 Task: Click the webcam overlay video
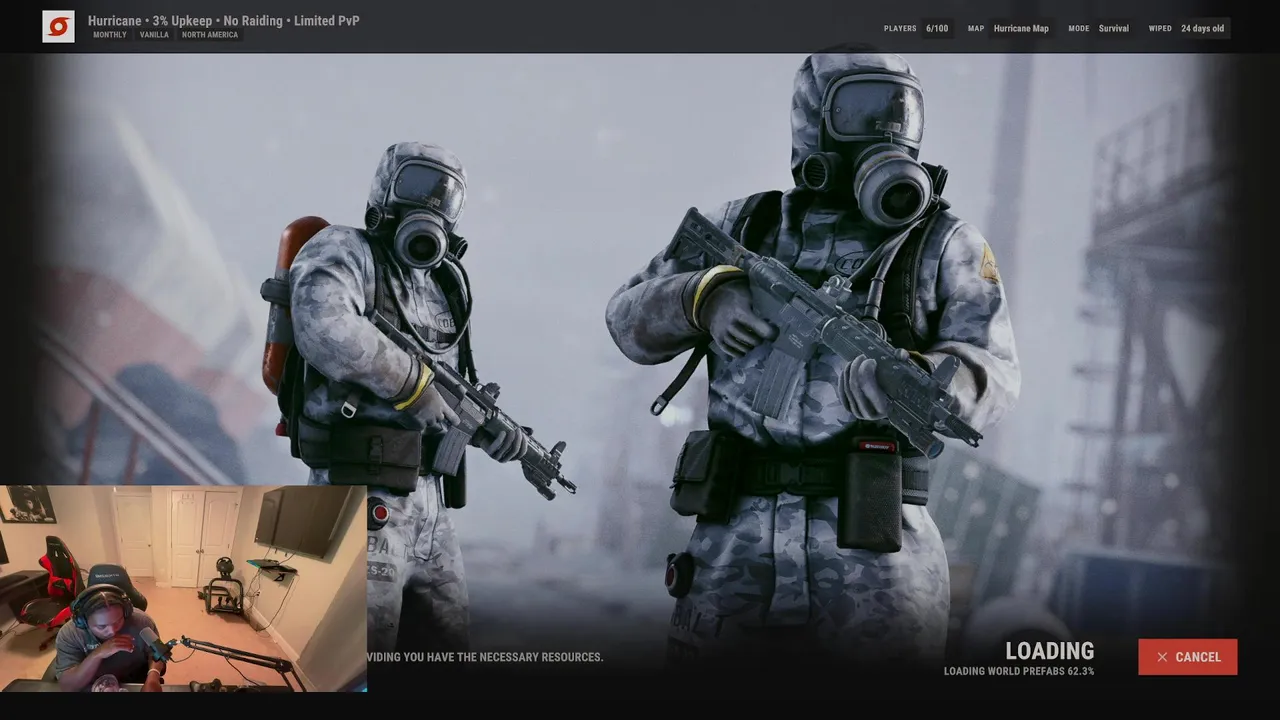[x=183, y=589]
